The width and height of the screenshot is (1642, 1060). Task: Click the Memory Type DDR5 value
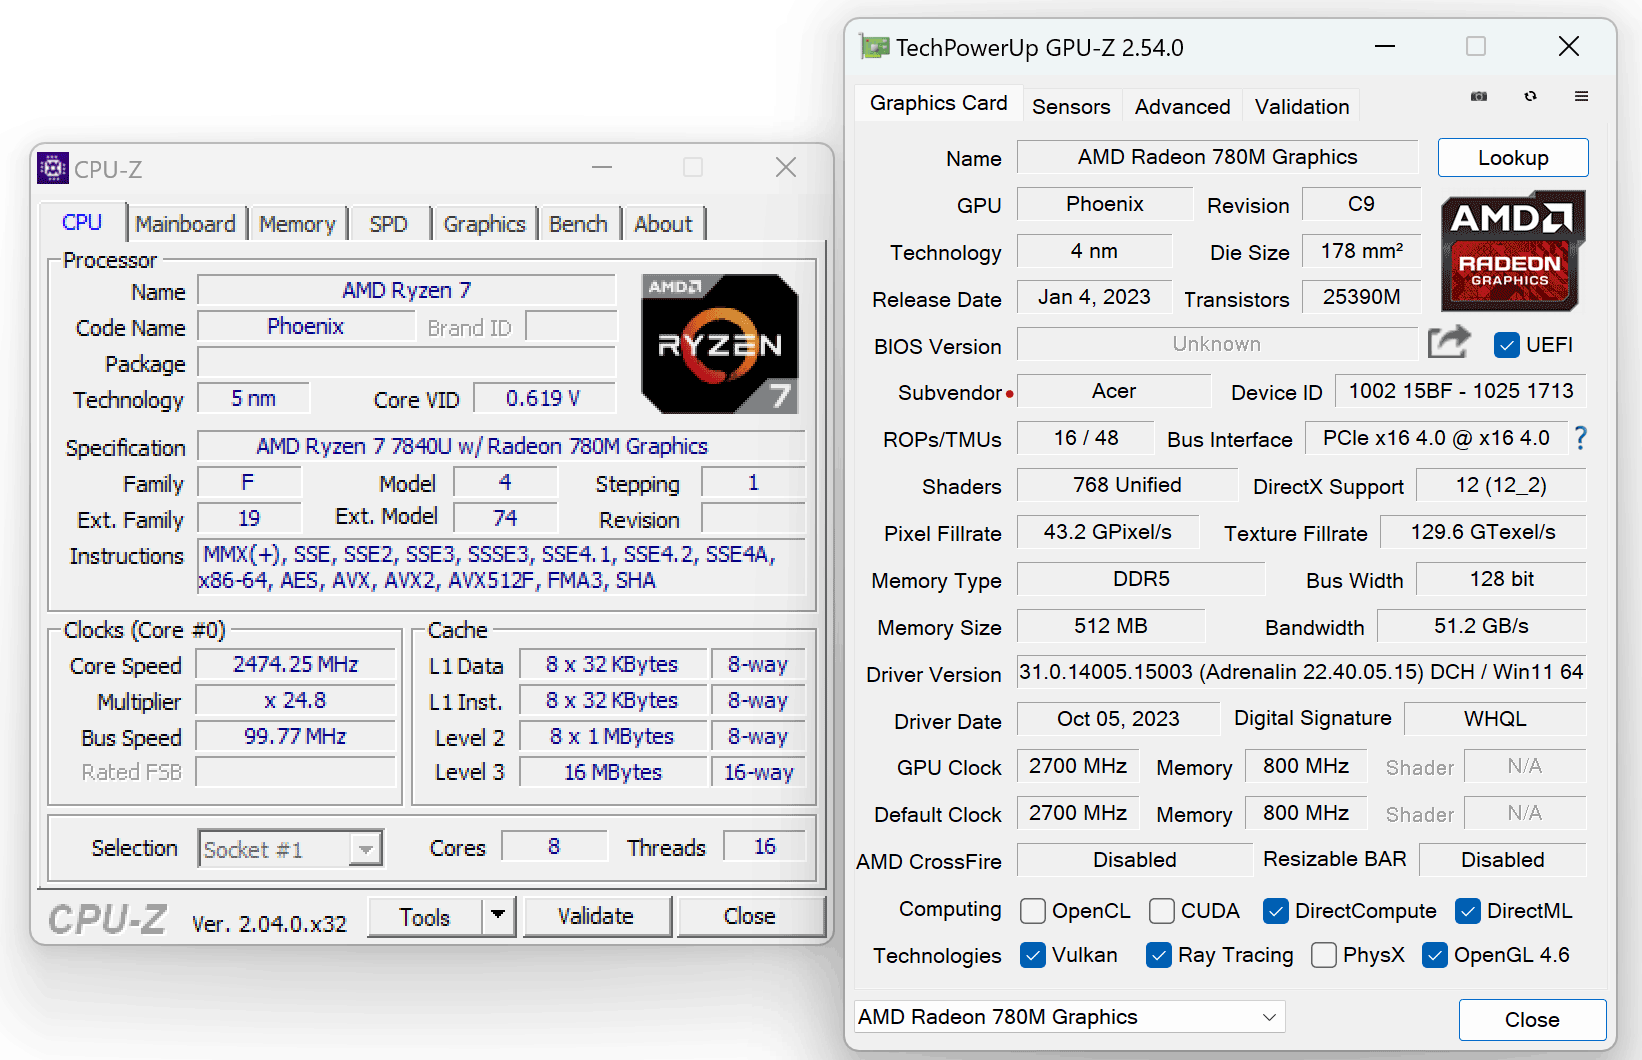click(x=1141, y=579)
